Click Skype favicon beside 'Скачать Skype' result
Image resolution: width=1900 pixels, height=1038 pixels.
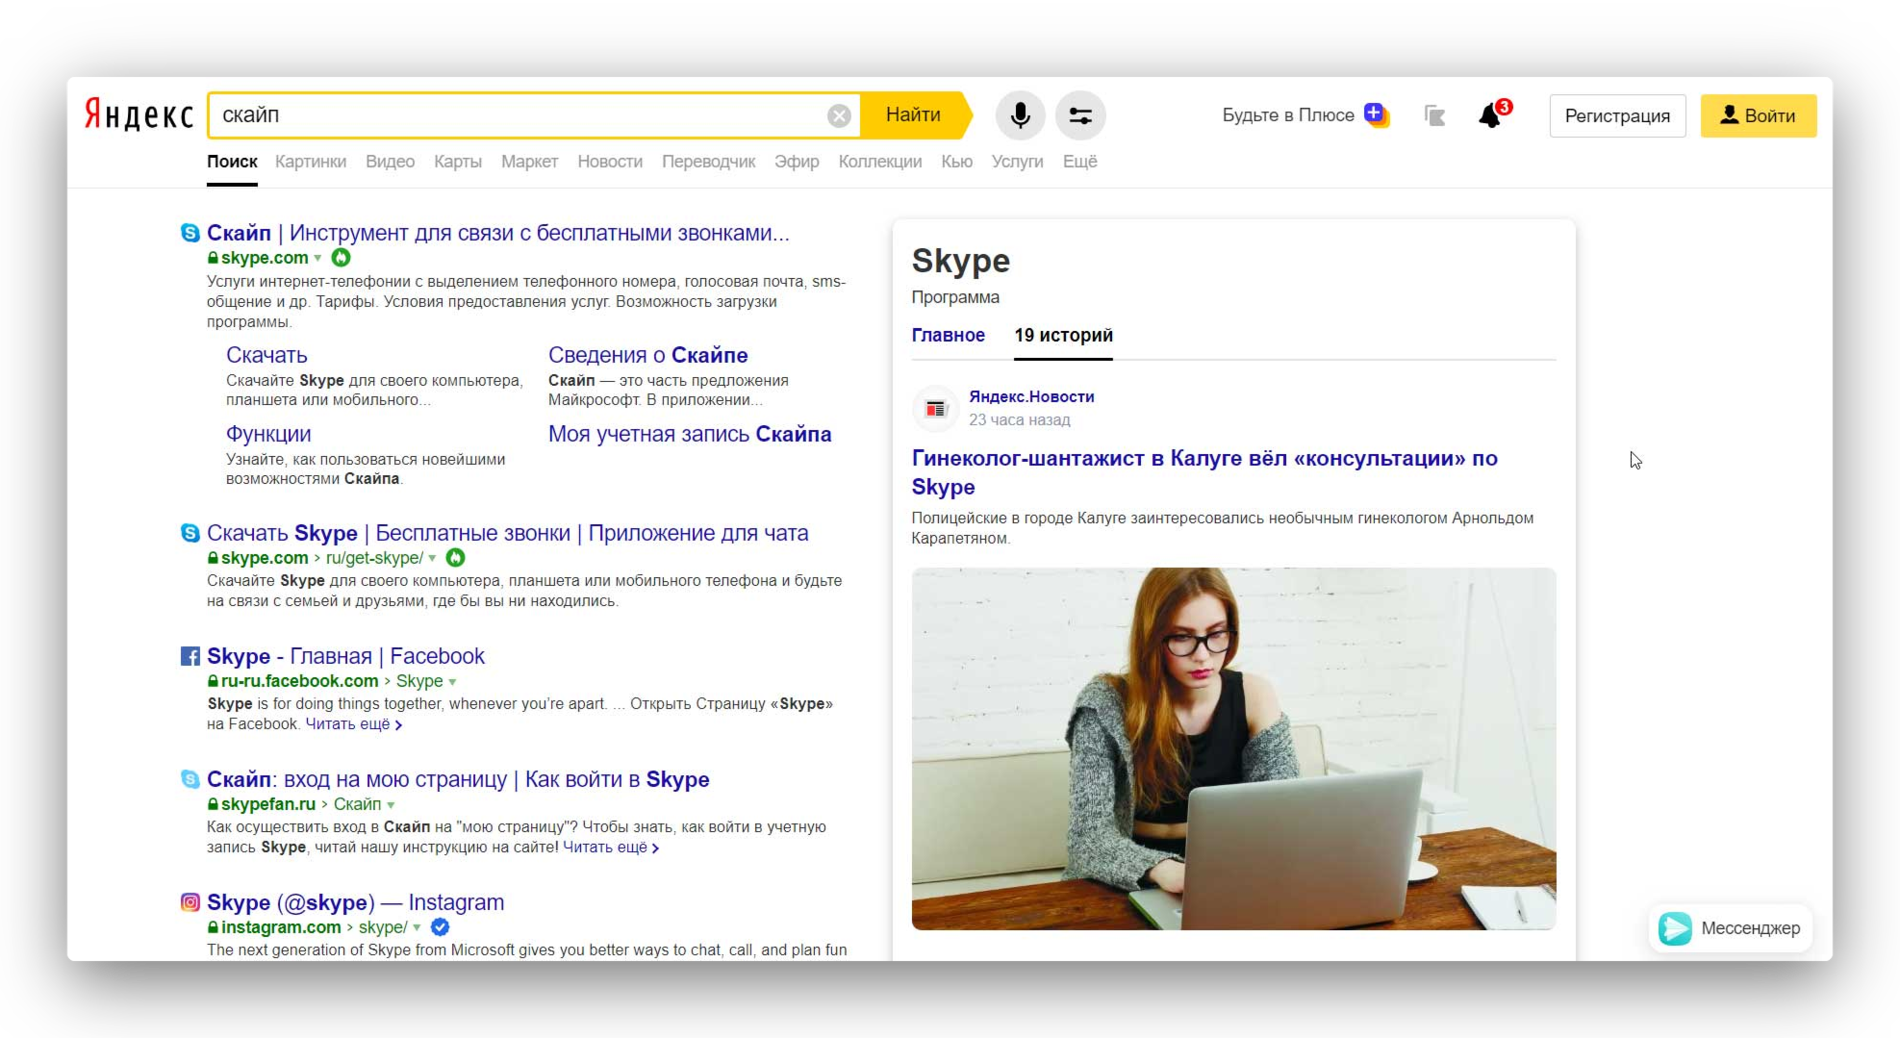point(190,533)
